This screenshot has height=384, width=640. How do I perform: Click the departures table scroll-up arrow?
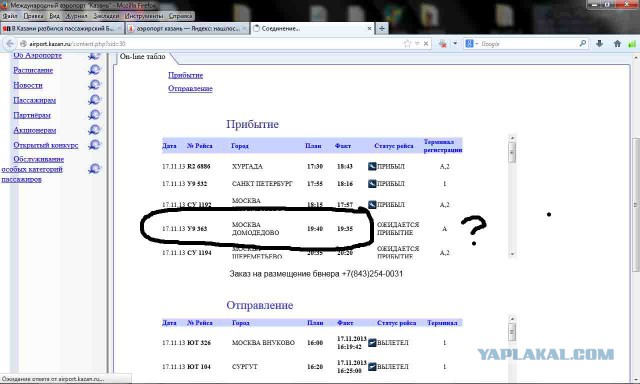(x=512, y=319)
